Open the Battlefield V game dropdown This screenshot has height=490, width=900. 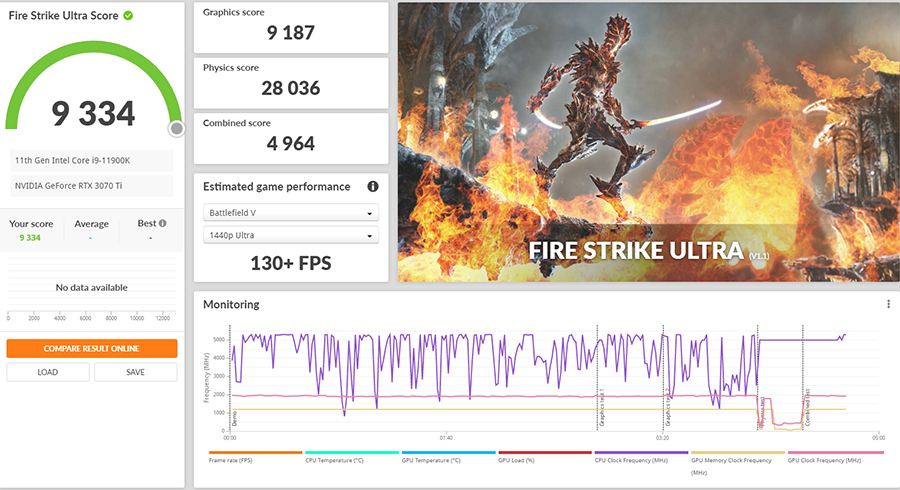click(x=291, y=212)
